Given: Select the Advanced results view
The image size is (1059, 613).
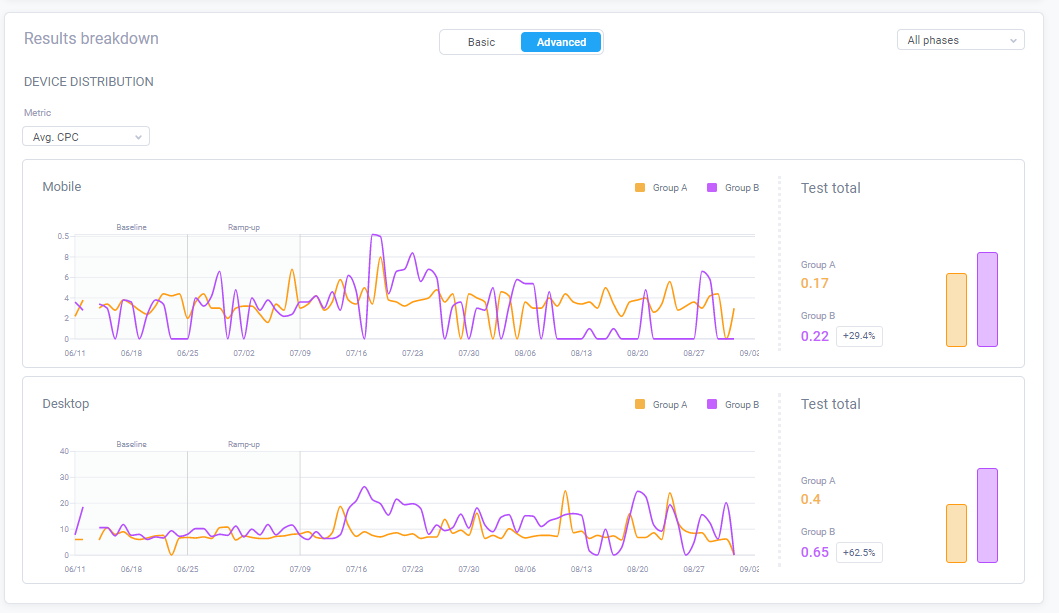Looking at the screenshot, I should pos(561,42).
